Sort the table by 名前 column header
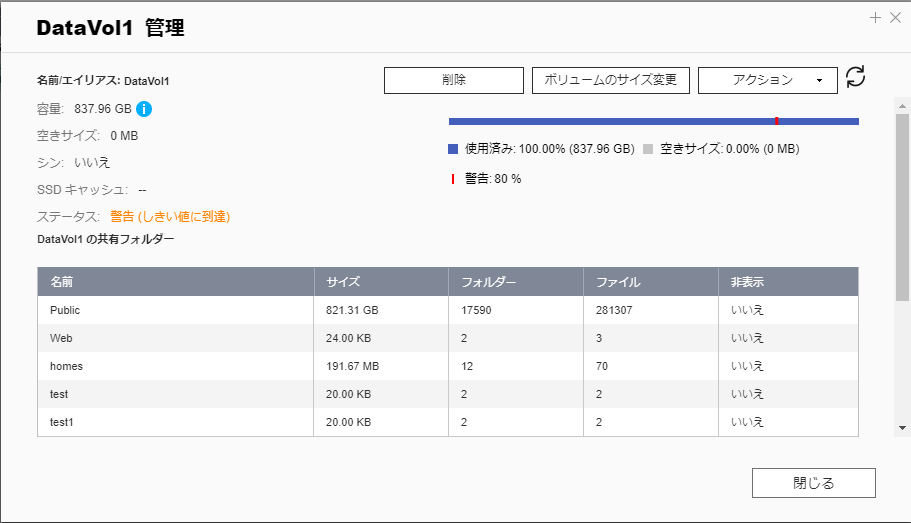This screenshot has width=911, height=523. coord(62,282)
